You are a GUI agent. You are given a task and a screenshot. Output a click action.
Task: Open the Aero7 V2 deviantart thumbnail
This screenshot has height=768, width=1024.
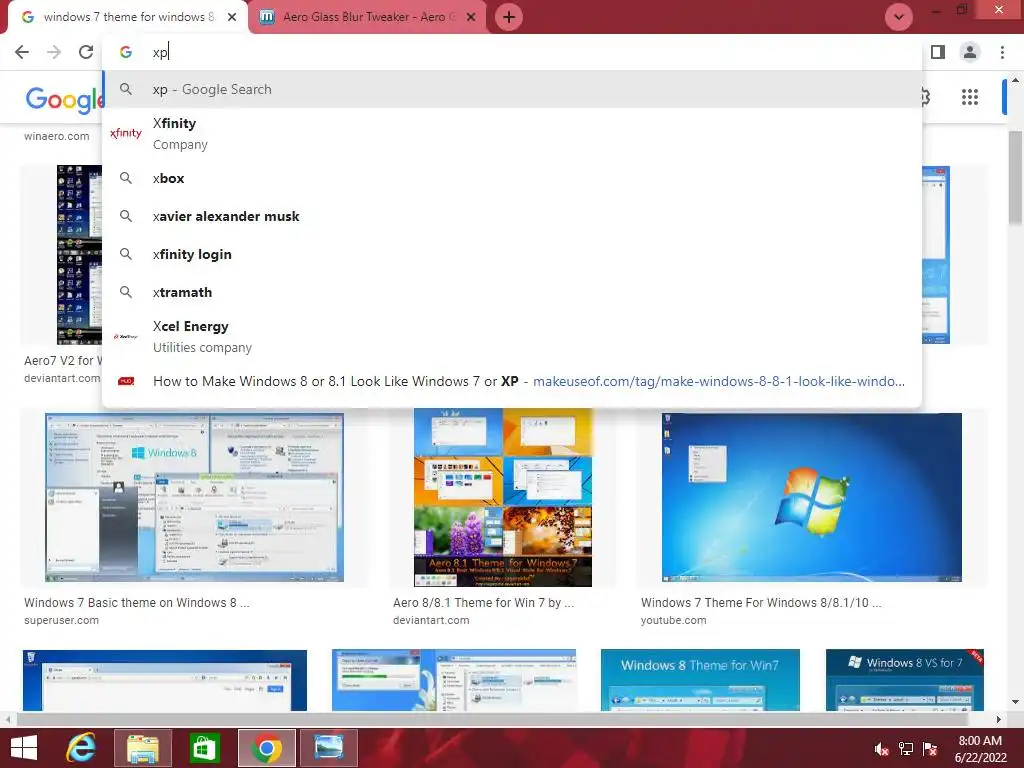(79, 255)
